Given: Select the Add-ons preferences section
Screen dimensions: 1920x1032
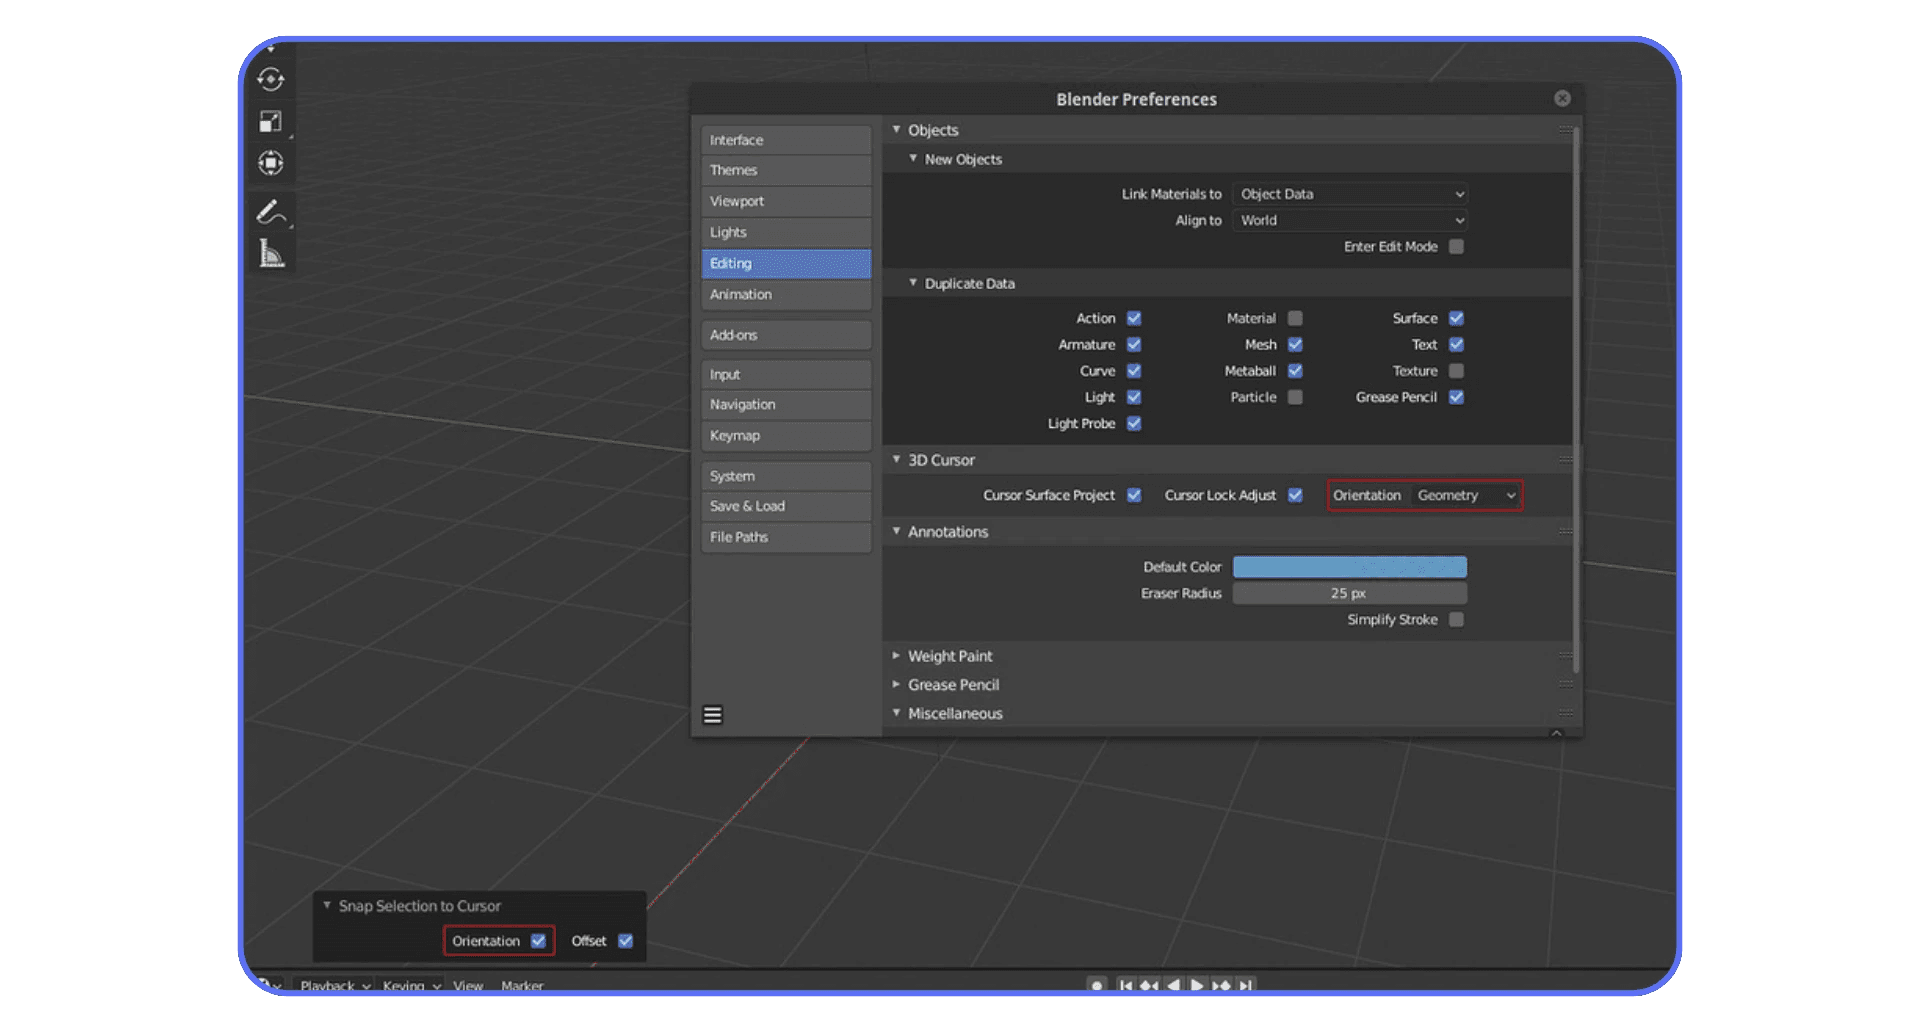Looking at the screenshot, I should pyautogui.click(x=785, y=335).
